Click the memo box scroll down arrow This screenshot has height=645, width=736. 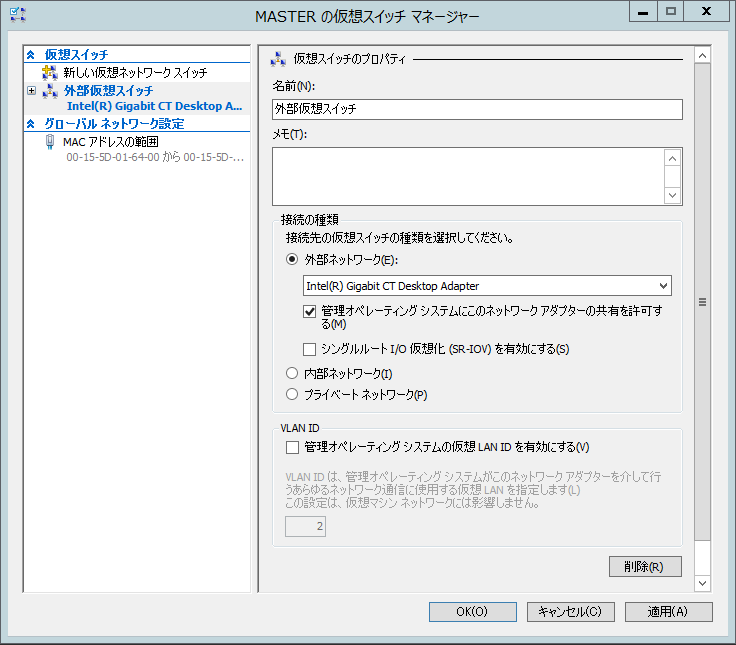pyautogui.click(x=672, y=195)
